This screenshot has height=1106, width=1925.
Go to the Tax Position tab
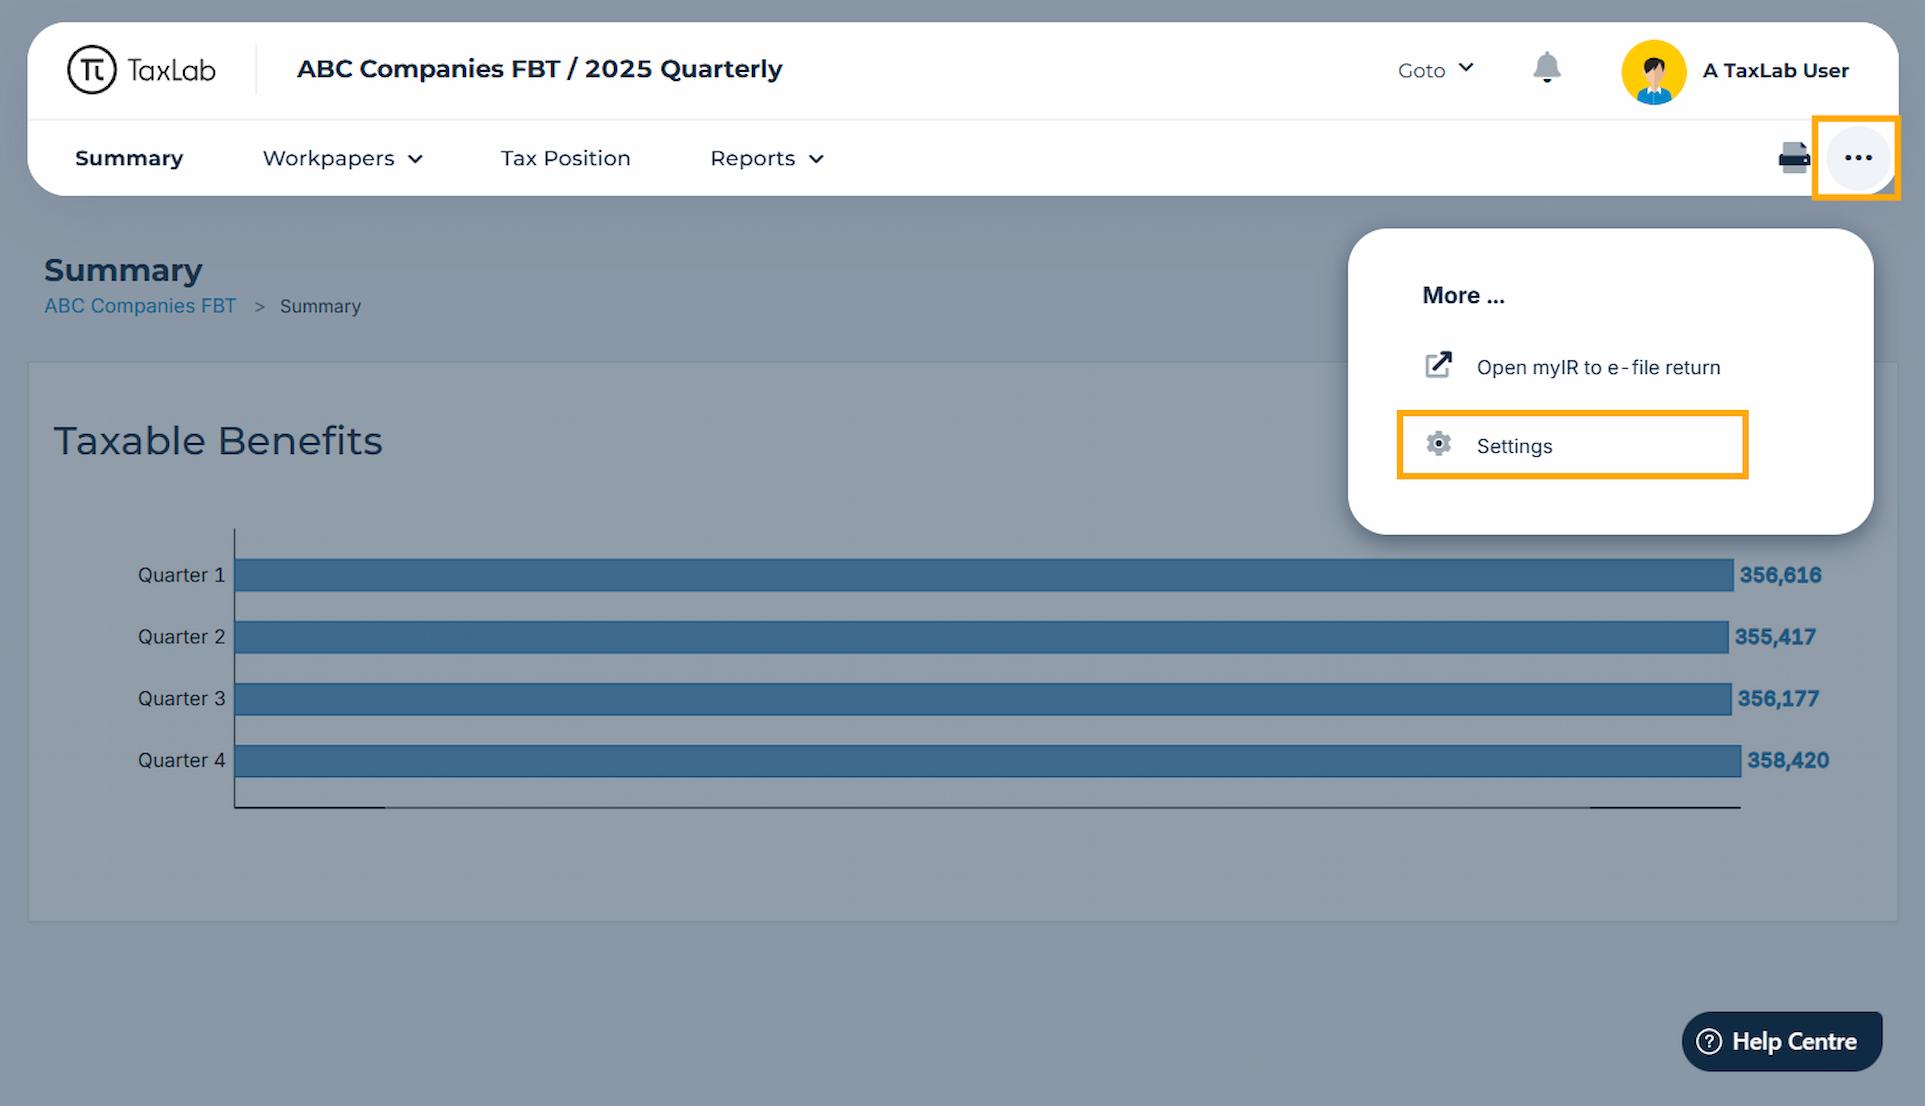coord(565,159)
